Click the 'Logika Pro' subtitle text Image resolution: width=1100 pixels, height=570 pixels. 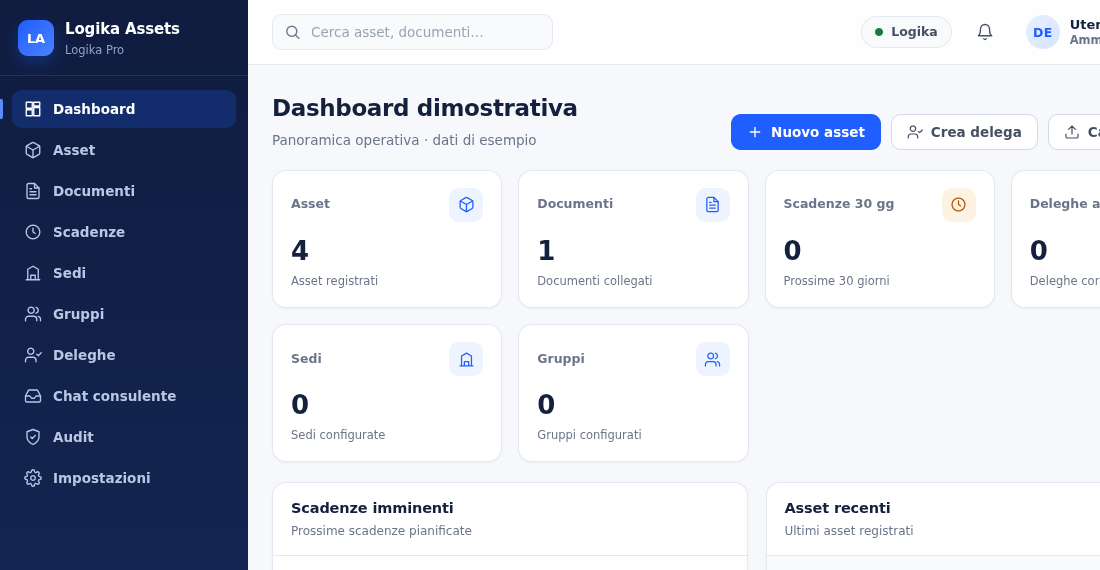[94, 50]
